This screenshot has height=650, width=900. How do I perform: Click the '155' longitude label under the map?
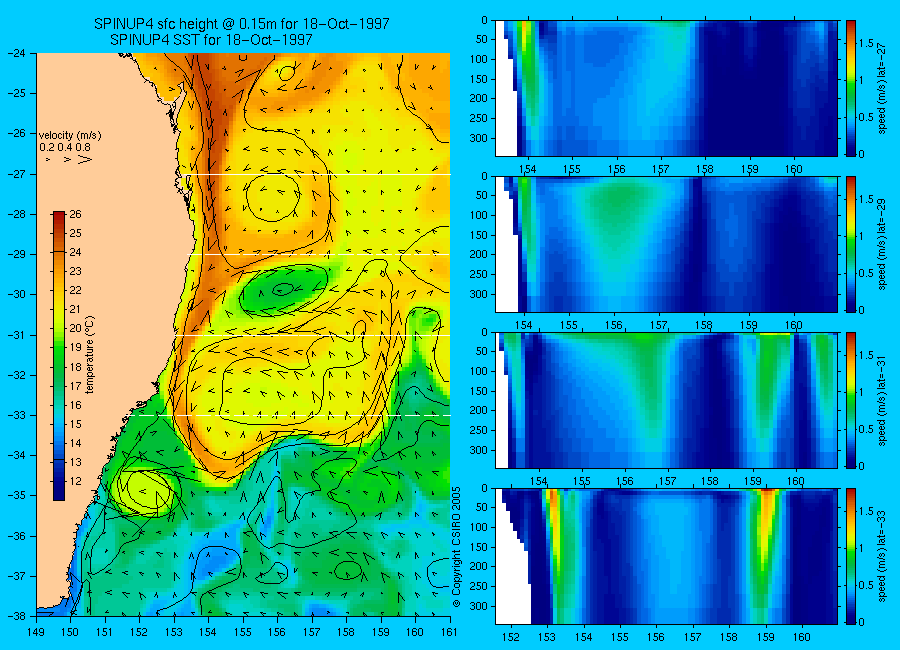click(243, 632)
